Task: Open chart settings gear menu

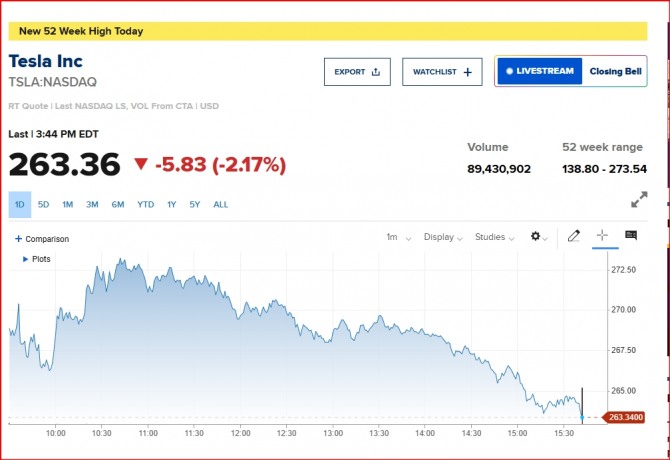Action: point(539,237)
